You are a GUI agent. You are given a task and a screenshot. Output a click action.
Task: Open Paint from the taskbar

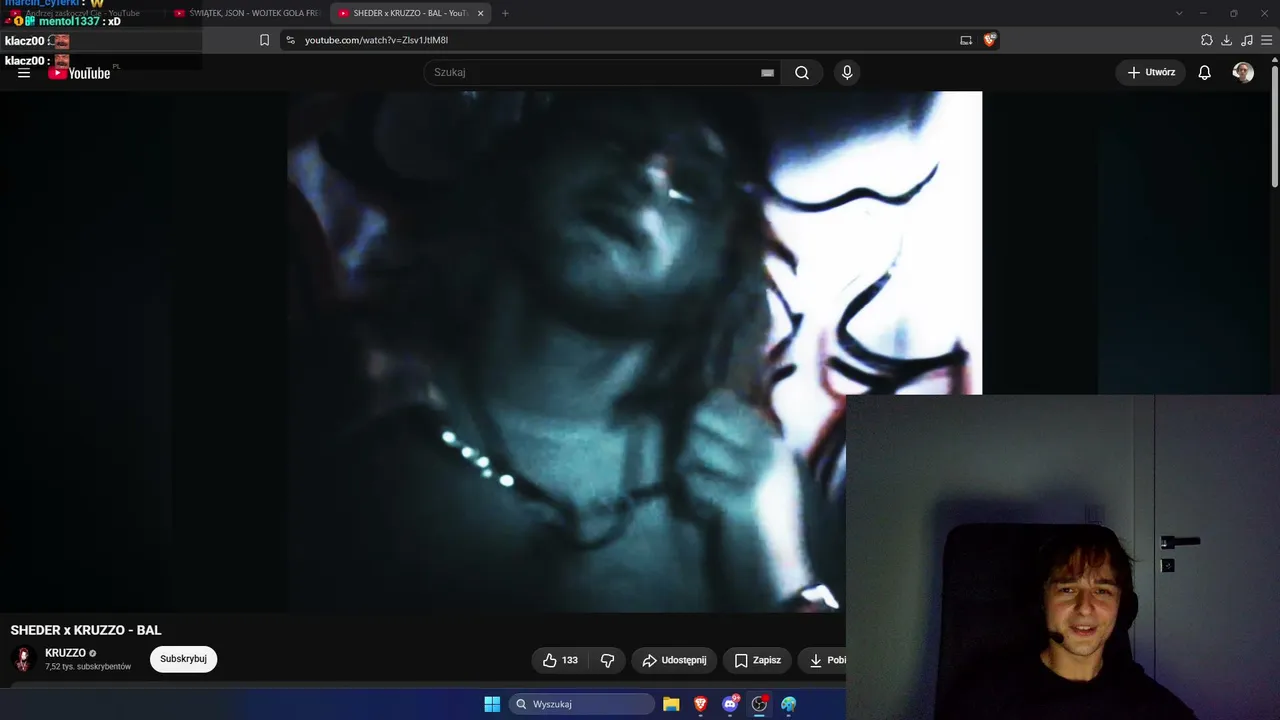tap(789, 704)
